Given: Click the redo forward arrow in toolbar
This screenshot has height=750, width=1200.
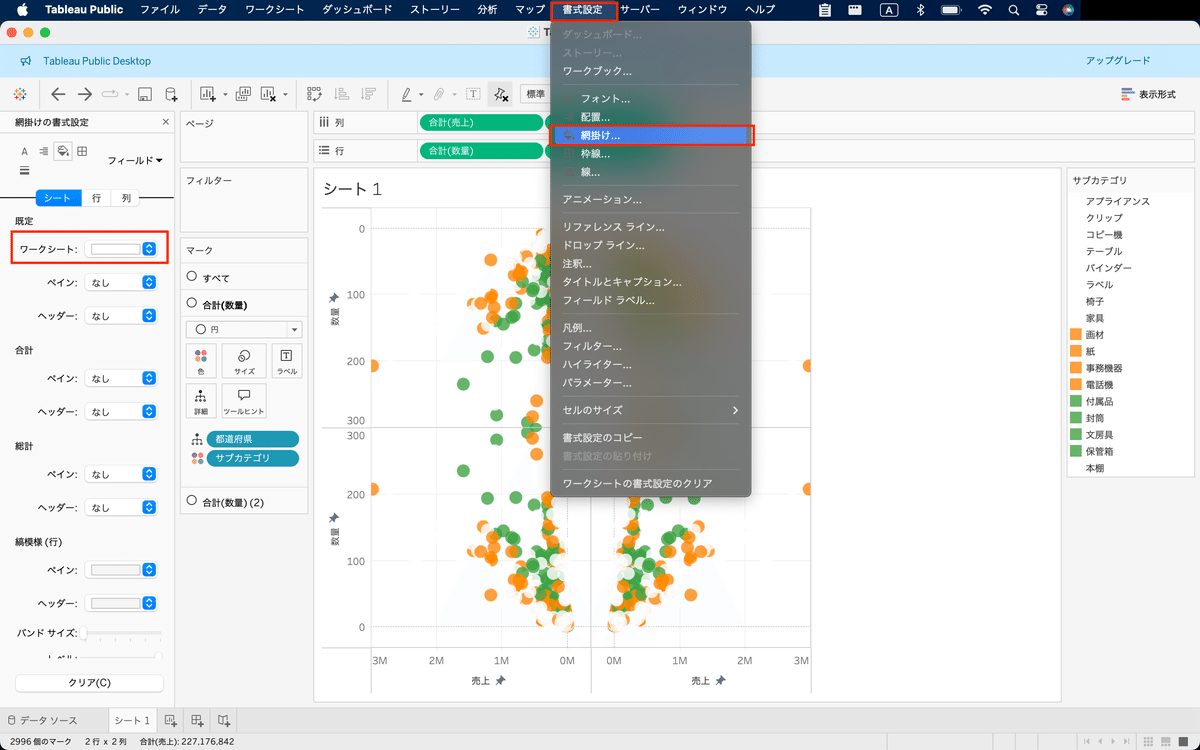Looking at the screenshot, I should (85, 94).
